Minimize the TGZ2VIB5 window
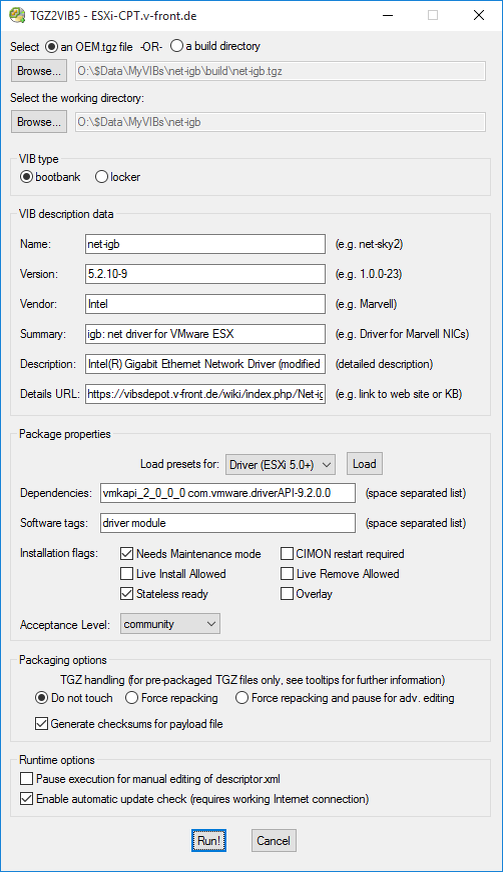 click(387, 16)
